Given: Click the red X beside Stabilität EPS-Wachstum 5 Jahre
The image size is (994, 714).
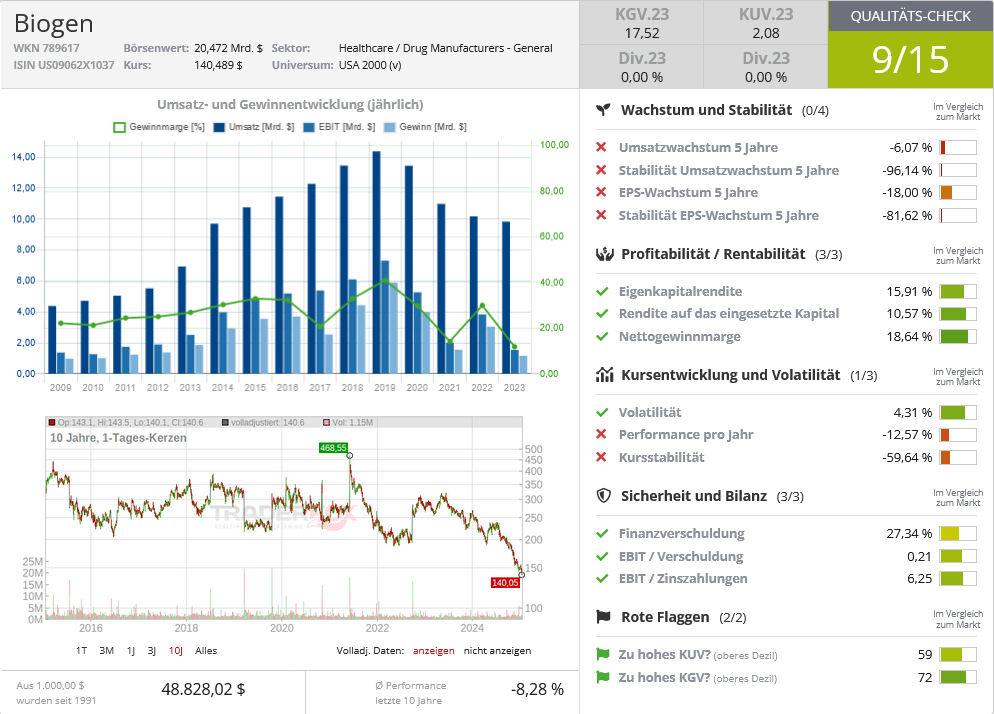Looking at the screenshot, I should tap(602, 215).
